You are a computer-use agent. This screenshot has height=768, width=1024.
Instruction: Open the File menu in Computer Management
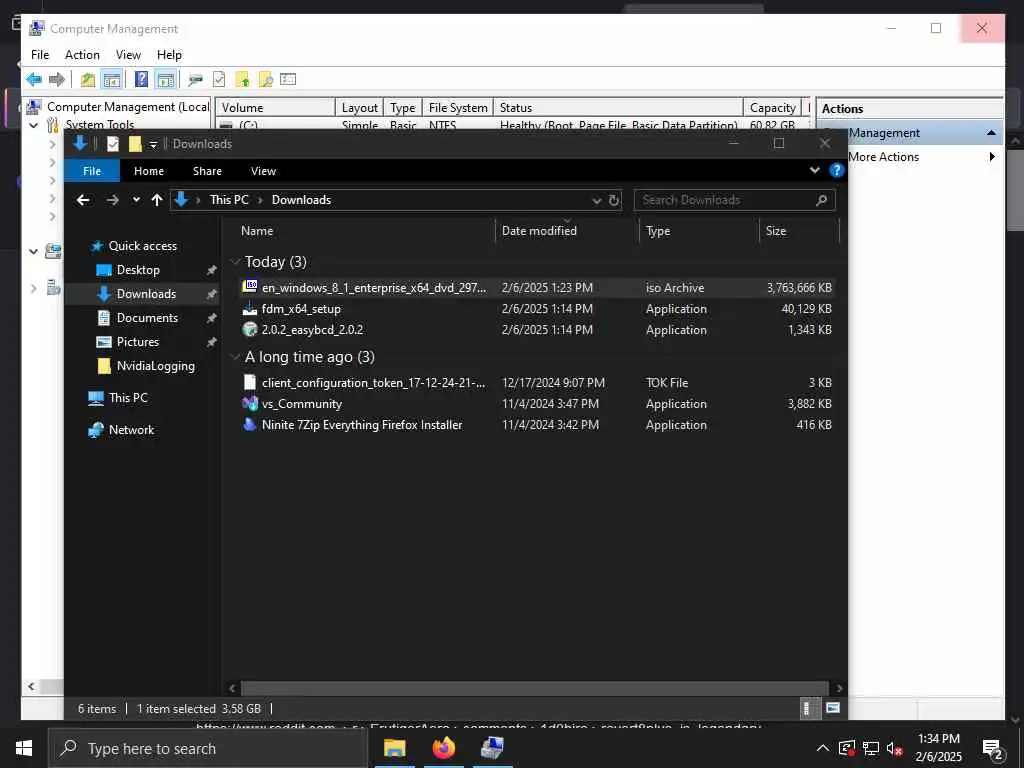point(40,55)
